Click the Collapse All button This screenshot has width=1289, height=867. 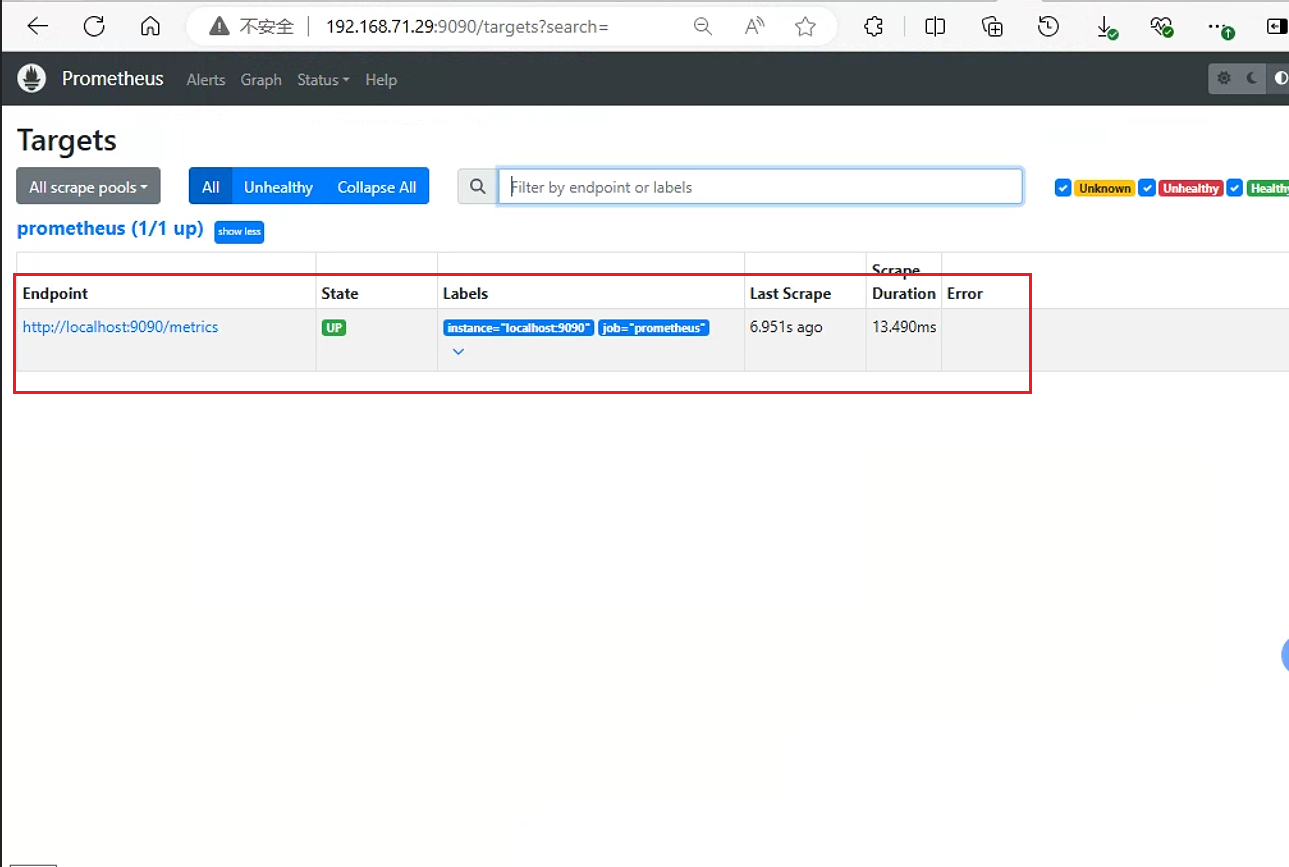(377, 186)
